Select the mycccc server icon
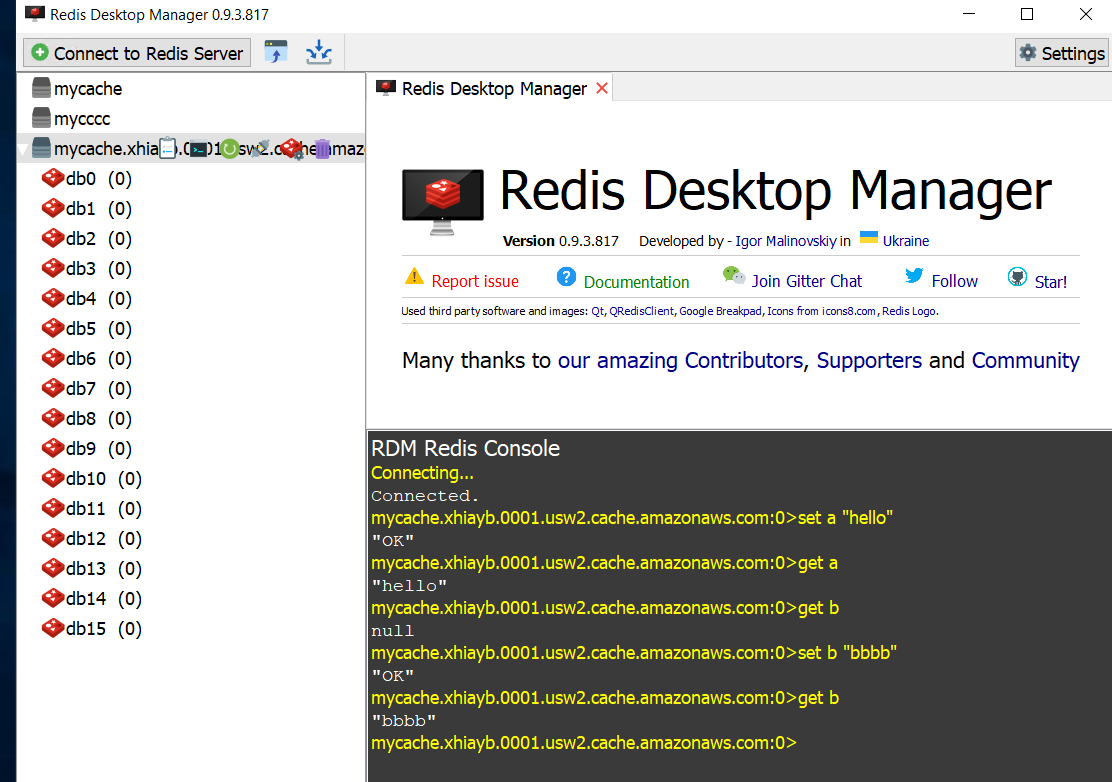 click(41, 118)
